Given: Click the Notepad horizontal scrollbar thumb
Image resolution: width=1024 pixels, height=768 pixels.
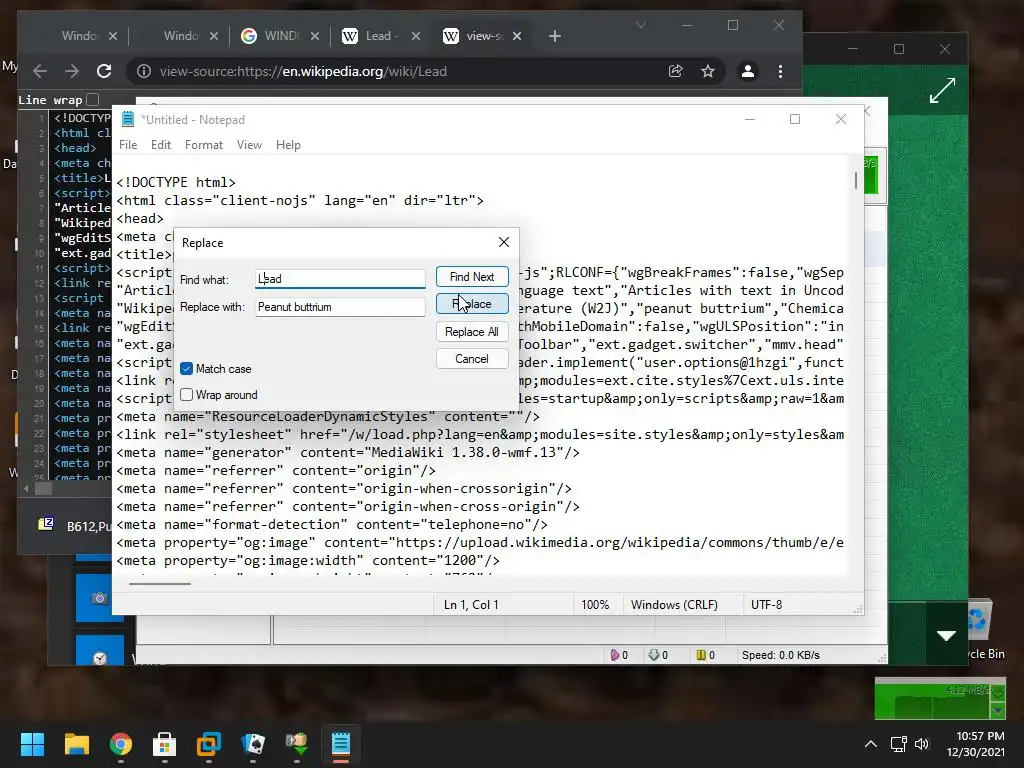Looking at the screenshot, I should click(x=160, y=584).
